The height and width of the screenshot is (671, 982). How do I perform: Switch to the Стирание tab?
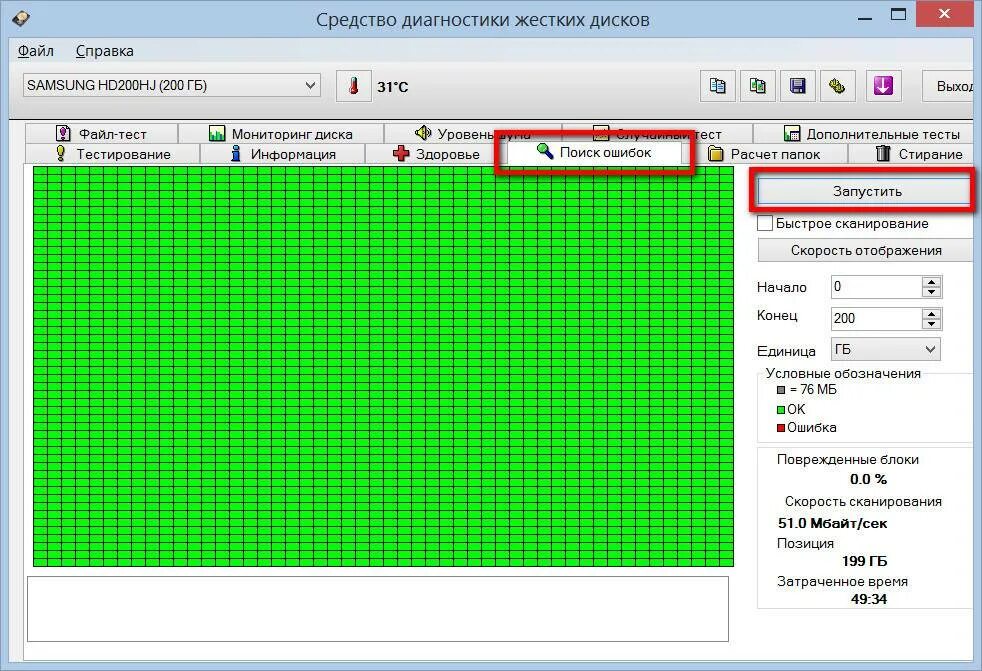click(918, 154)
